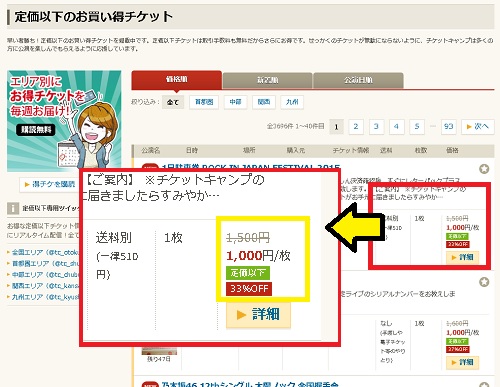Click the 次へ next page button

[x=478, y=127]
